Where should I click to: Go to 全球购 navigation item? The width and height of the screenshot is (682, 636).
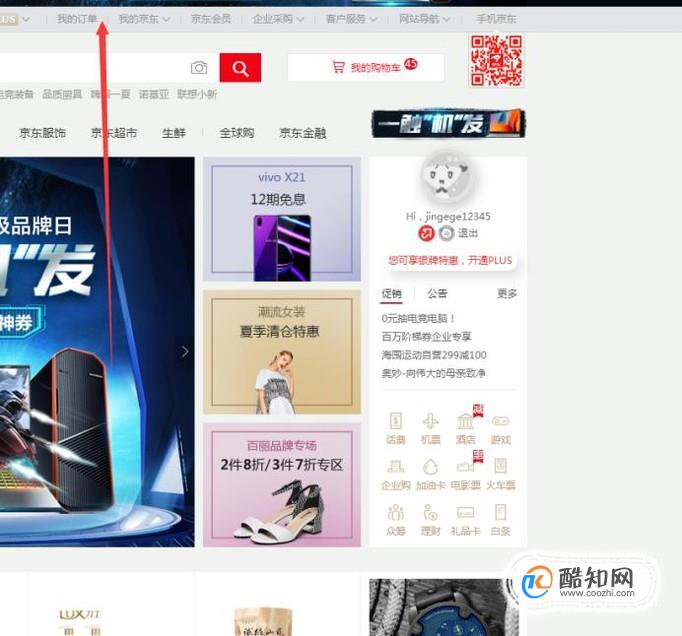pyautogui.click(x=237, y=133)
